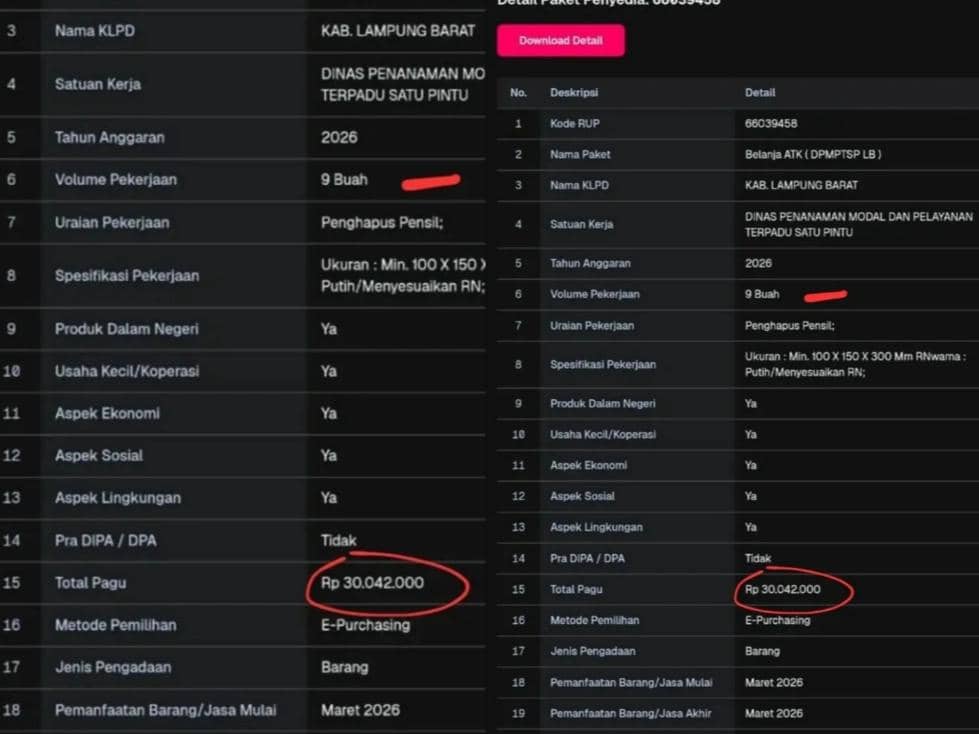Click 'KAB. LAMPUNG BARAT' in the small table

801,185
